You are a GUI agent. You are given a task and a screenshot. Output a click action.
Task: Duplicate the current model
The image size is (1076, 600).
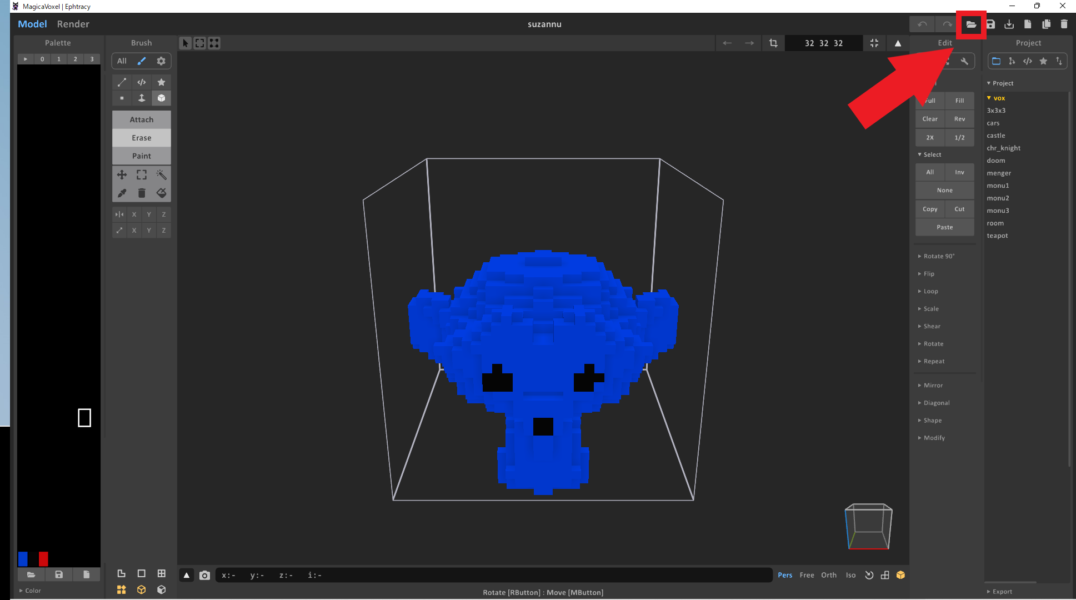[x=1046, y=24]
